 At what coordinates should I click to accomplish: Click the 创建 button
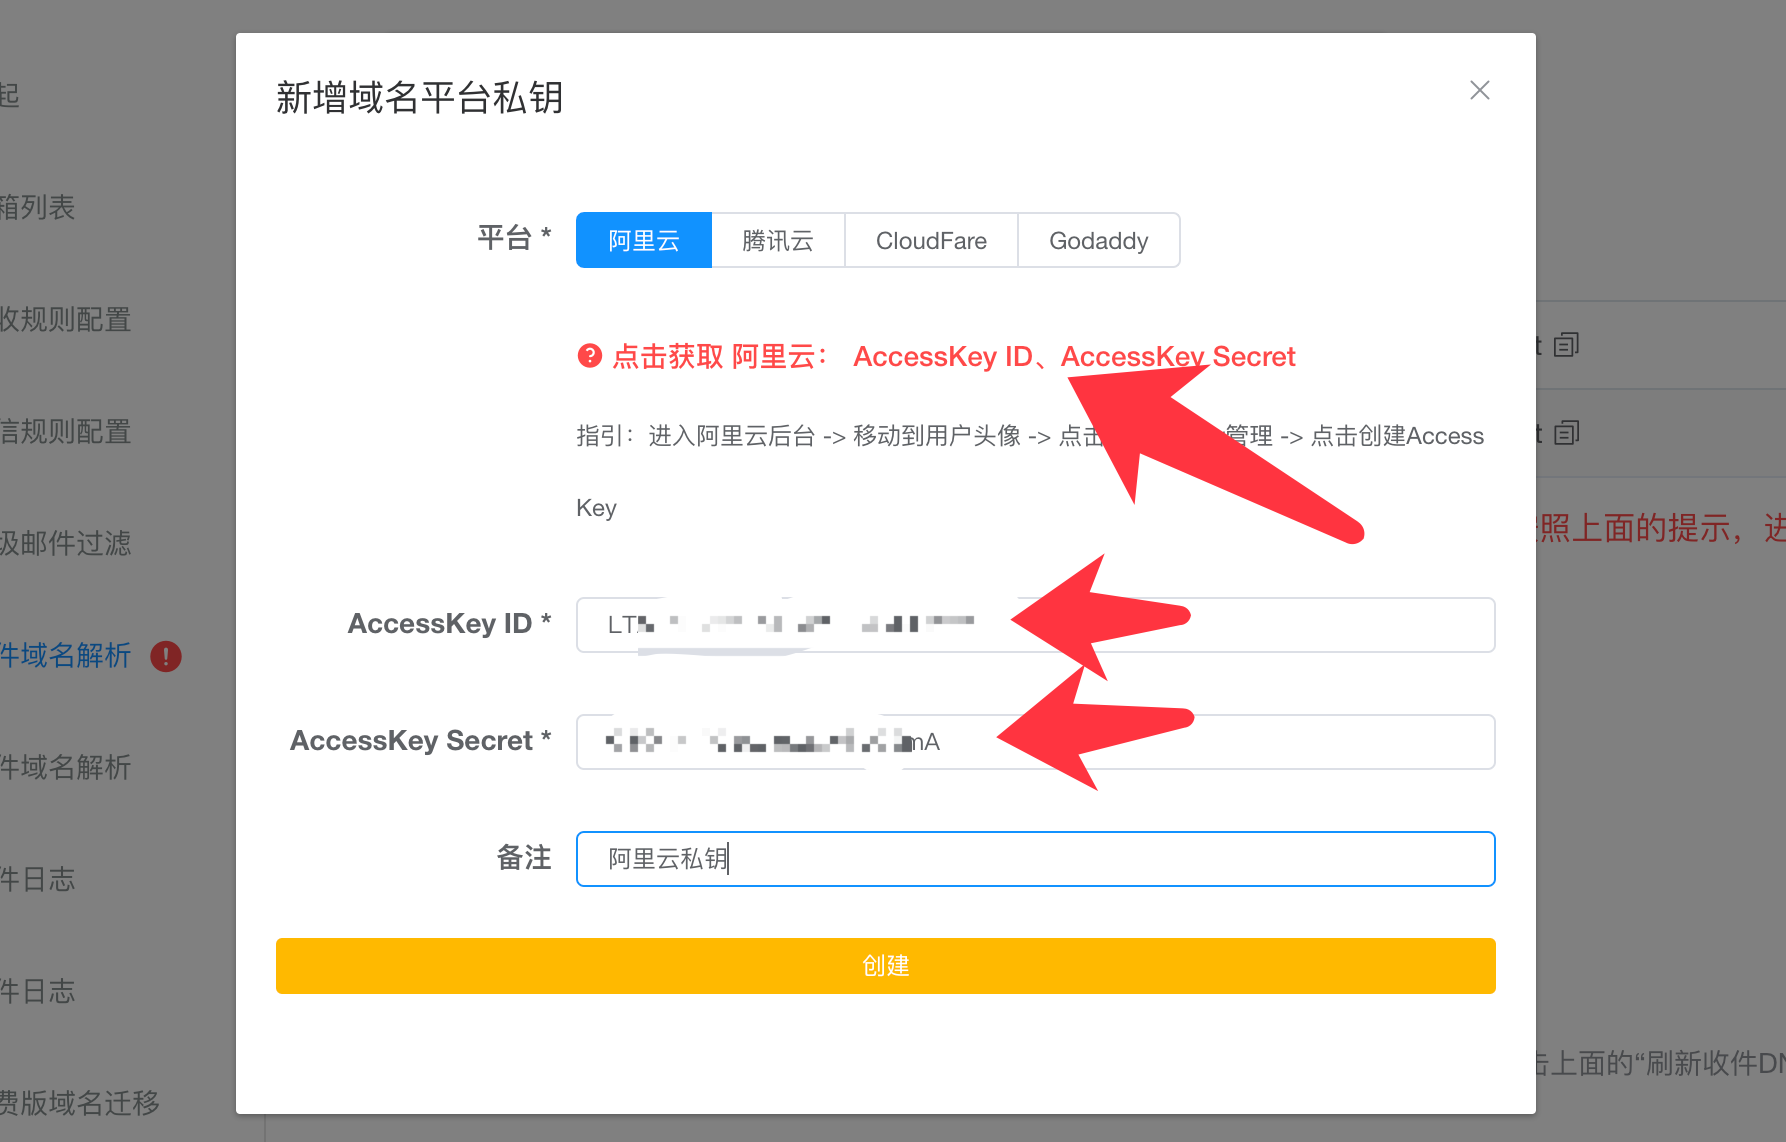(x=886, y=966)
